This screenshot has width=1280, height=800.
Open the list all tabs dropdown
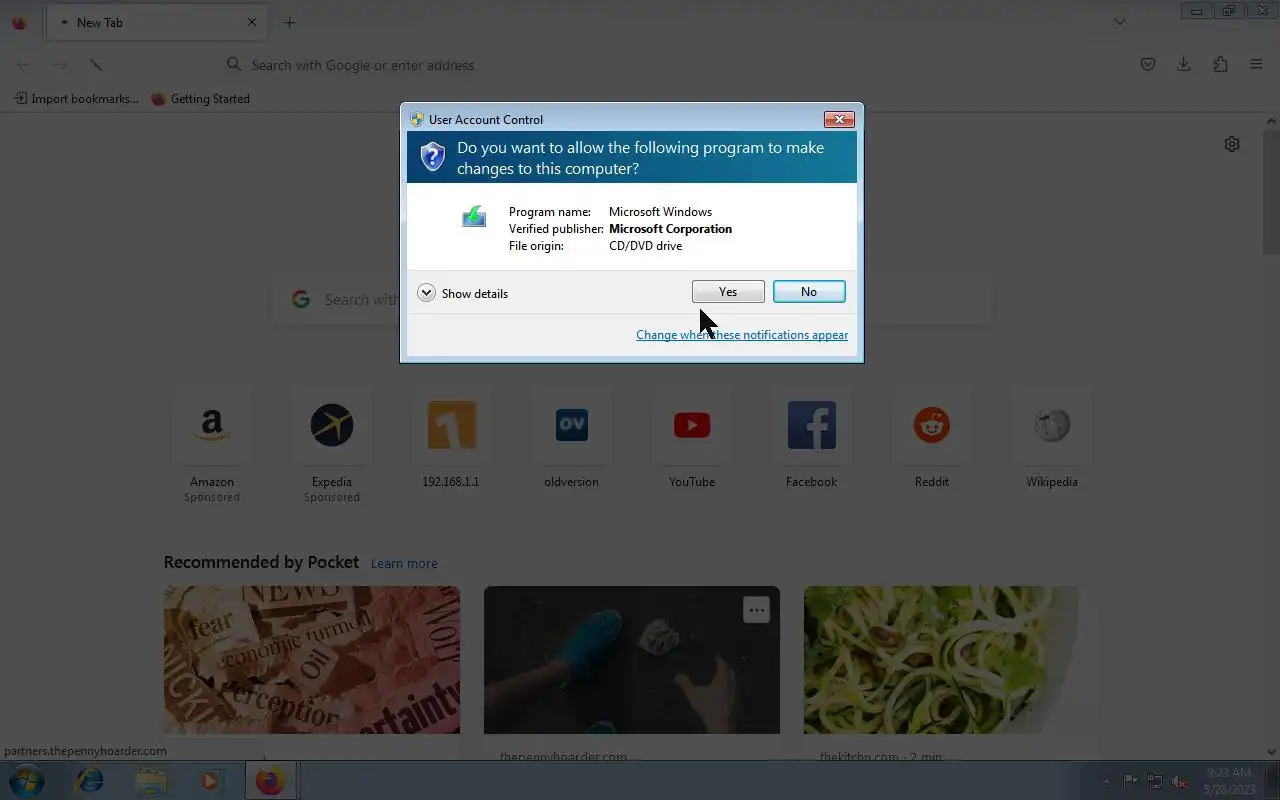(1120, 22)
